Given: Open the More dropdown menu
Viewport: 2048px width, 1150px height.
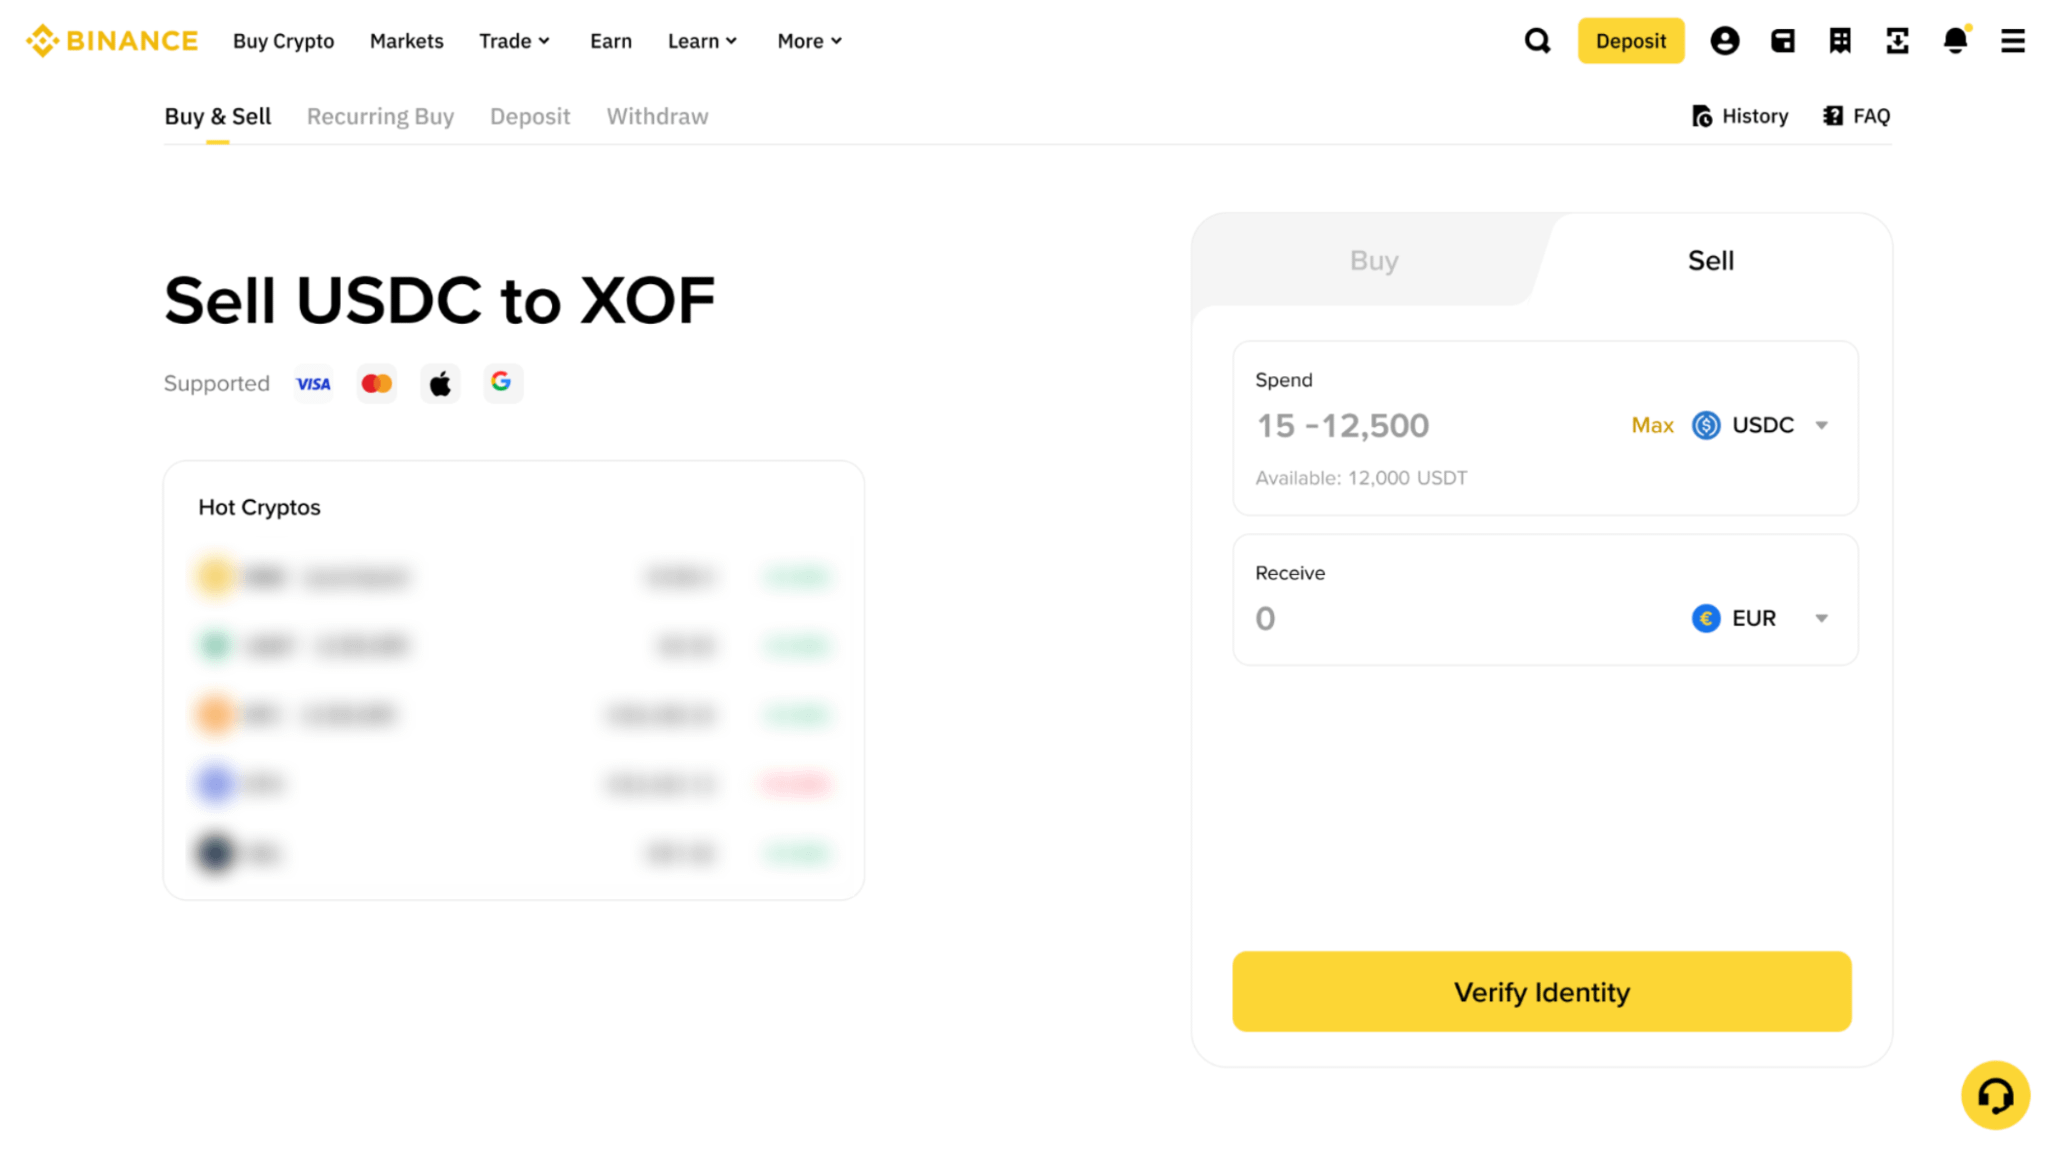Looking at the screenshot, I should pyautogui.click(x=809, y=41).
